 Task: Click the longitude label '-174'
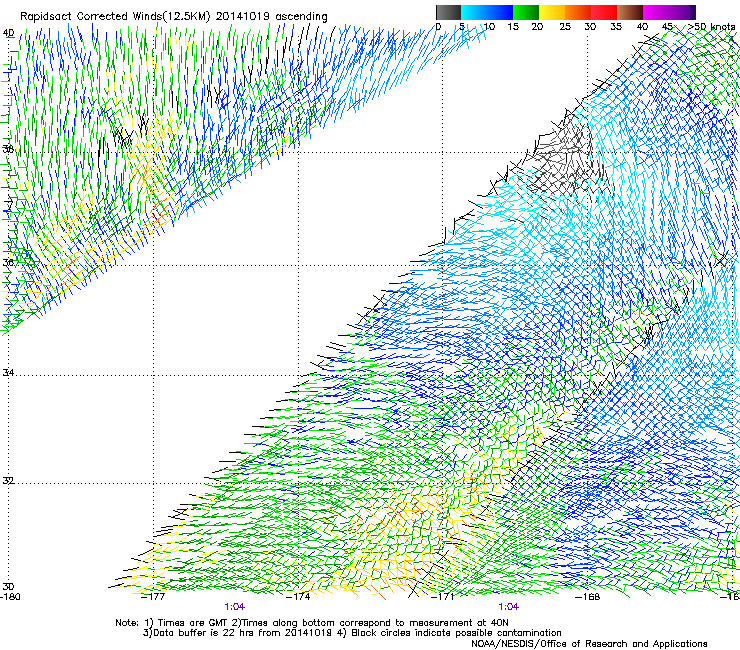click(299, 596)
